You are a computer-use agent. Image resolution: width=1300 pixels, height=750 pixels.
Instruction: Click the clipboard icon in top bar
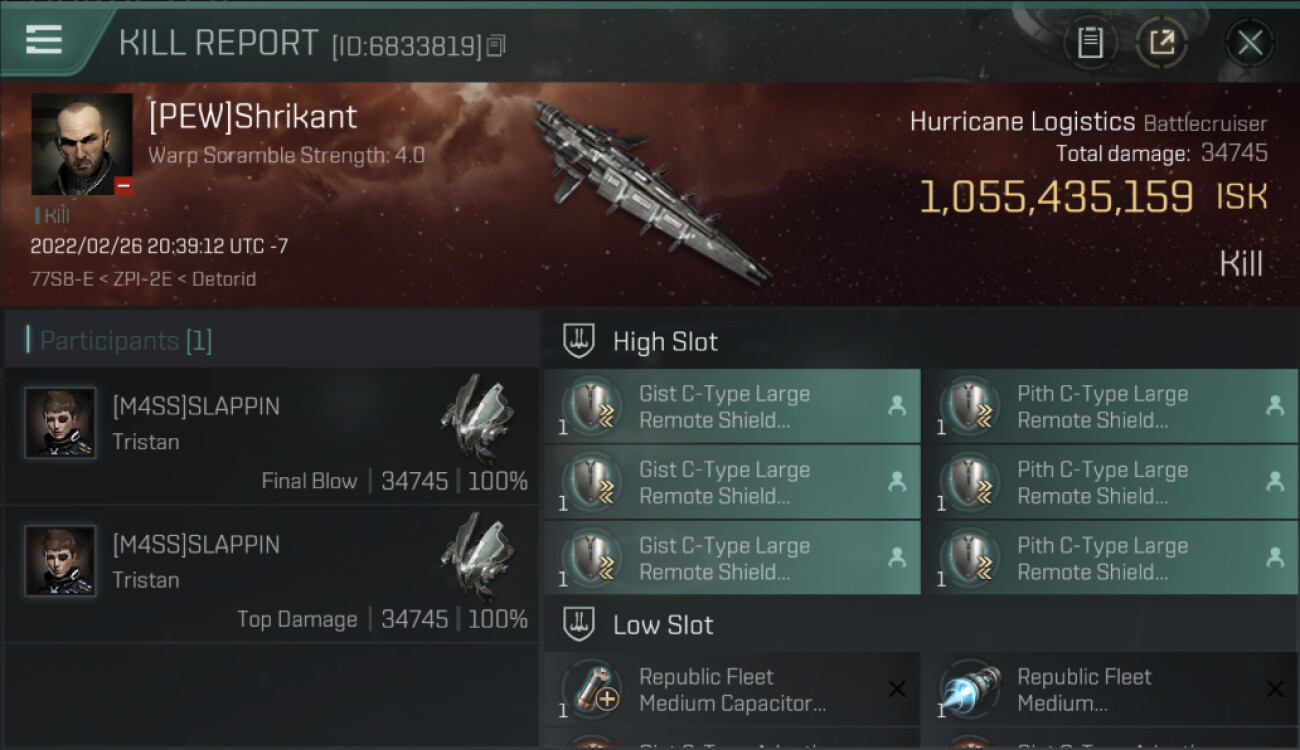coord(1090,43)
